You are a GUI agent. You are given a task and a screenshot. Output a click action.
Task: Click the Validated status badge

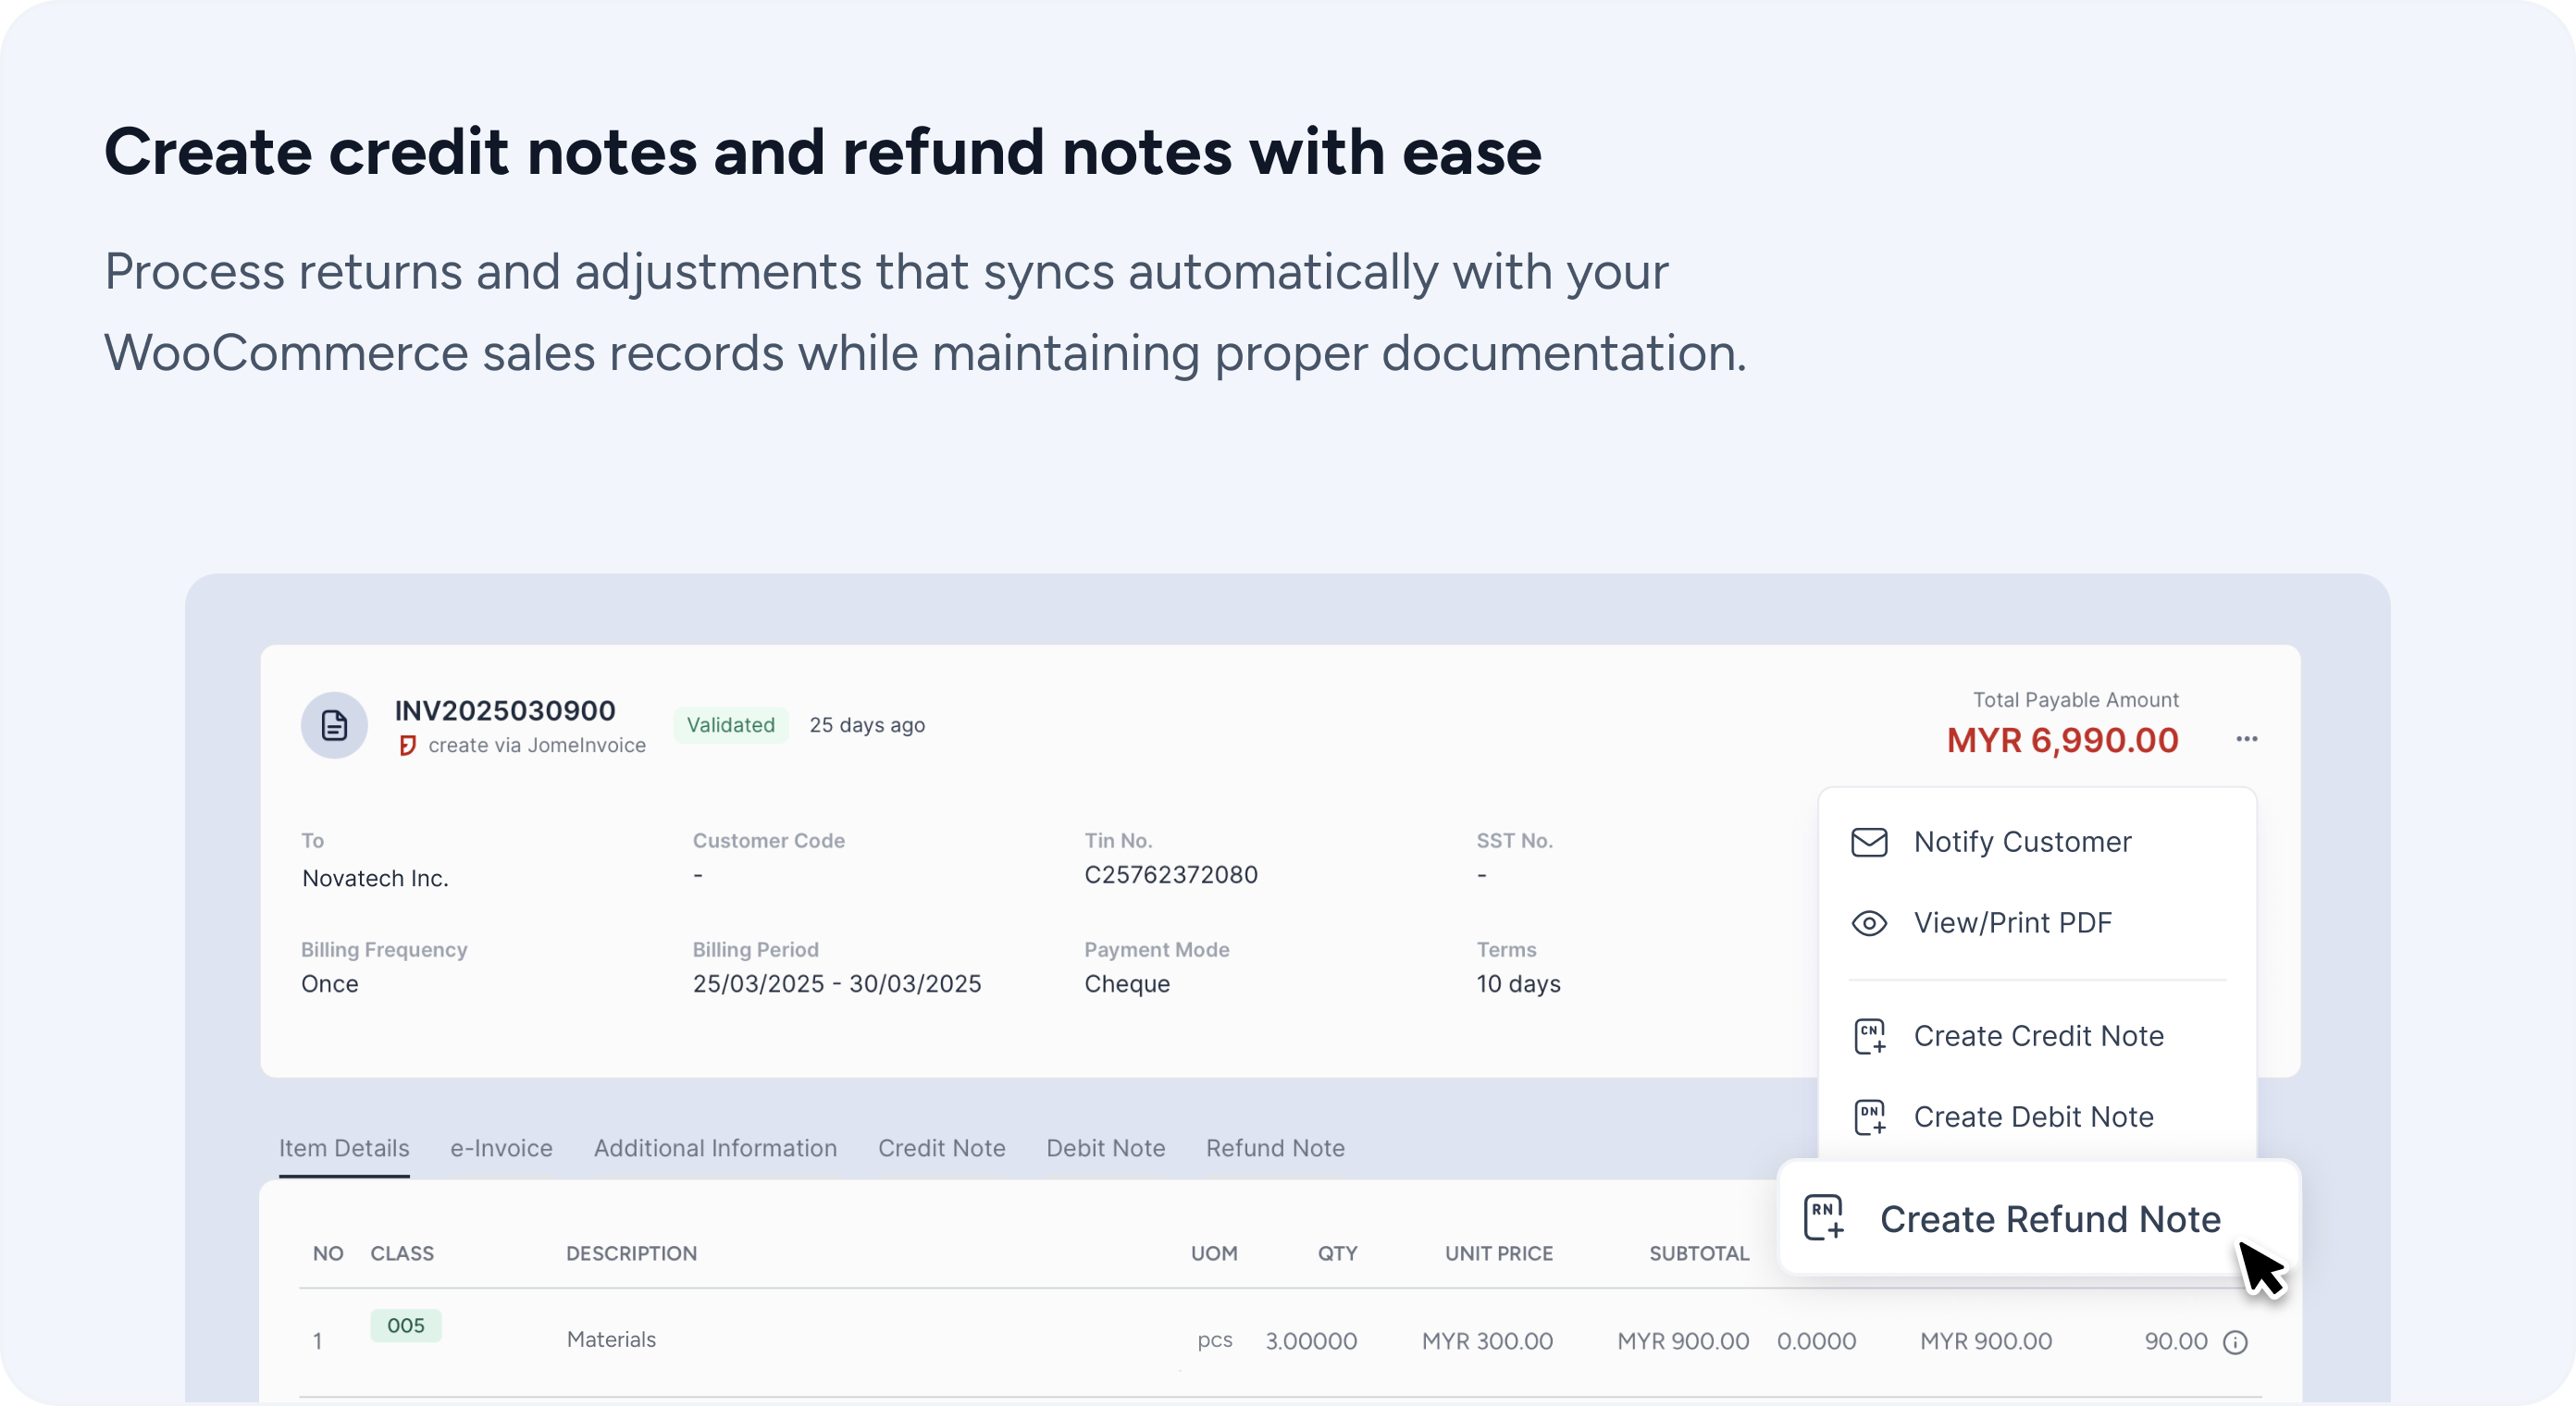(730, 725)
